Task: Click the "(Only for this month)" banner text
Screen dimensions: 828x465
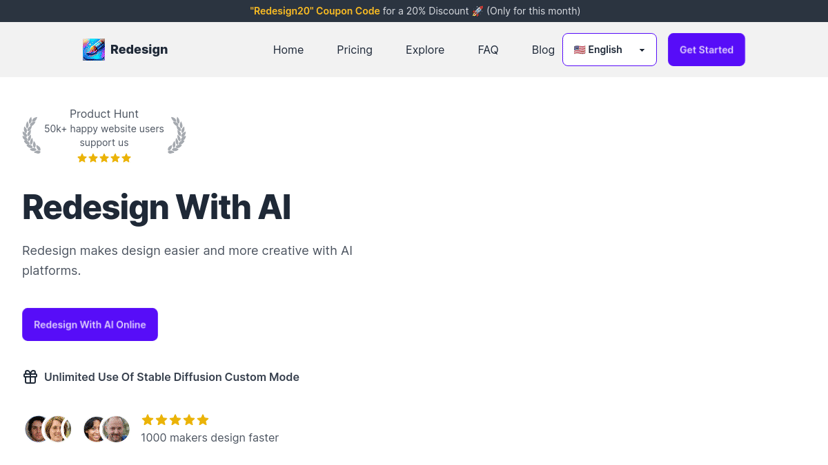Action: [533, 11]
